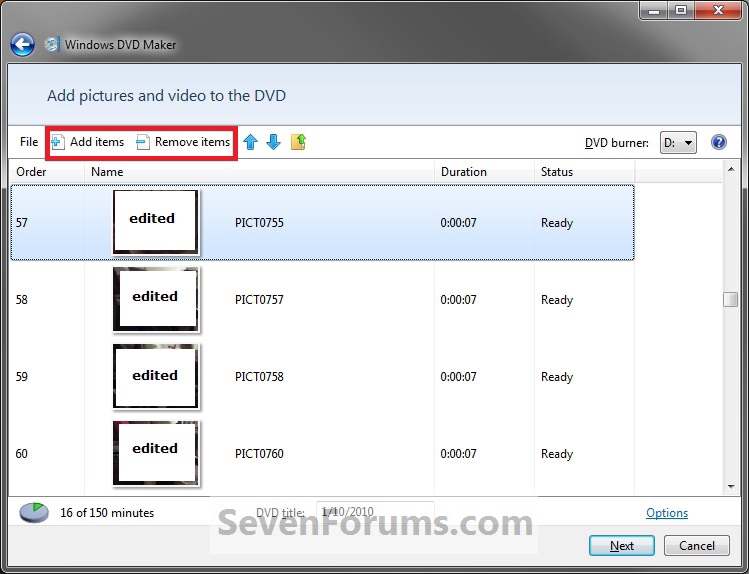Viewport: 749px width, 574px height.
Task: Click the Order column header
Action: pos(47,172)
